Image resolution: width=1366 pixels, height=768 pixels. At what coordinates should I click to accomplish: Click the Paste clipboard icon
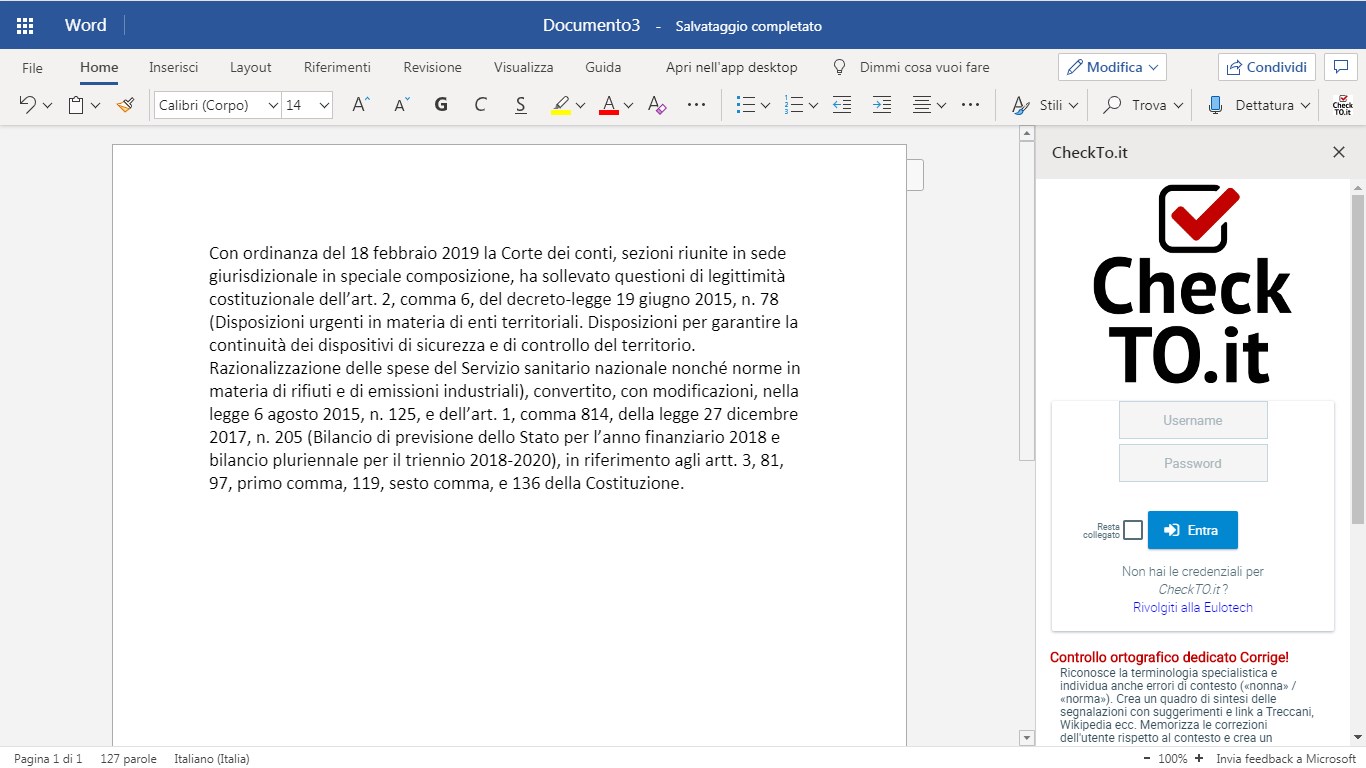(76, 105)
